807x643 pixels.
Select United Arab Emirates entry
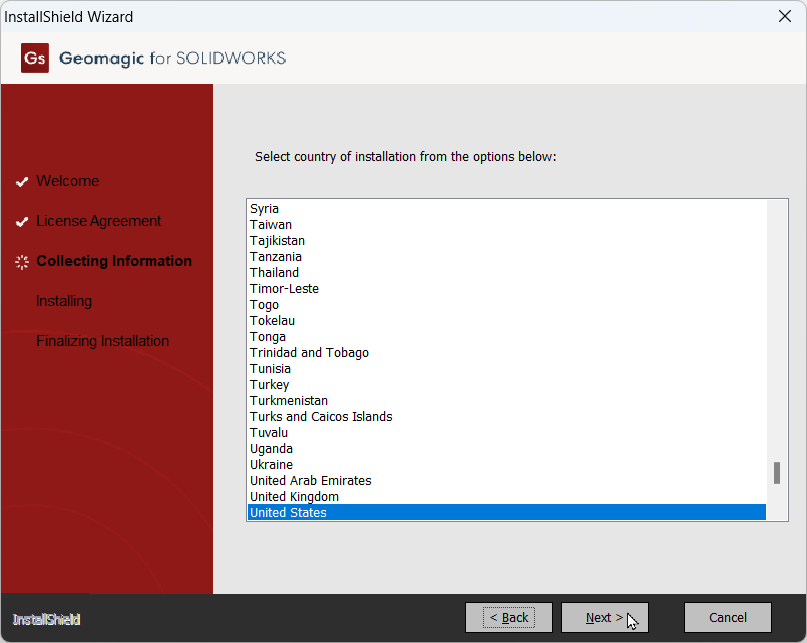pos(506,480)
